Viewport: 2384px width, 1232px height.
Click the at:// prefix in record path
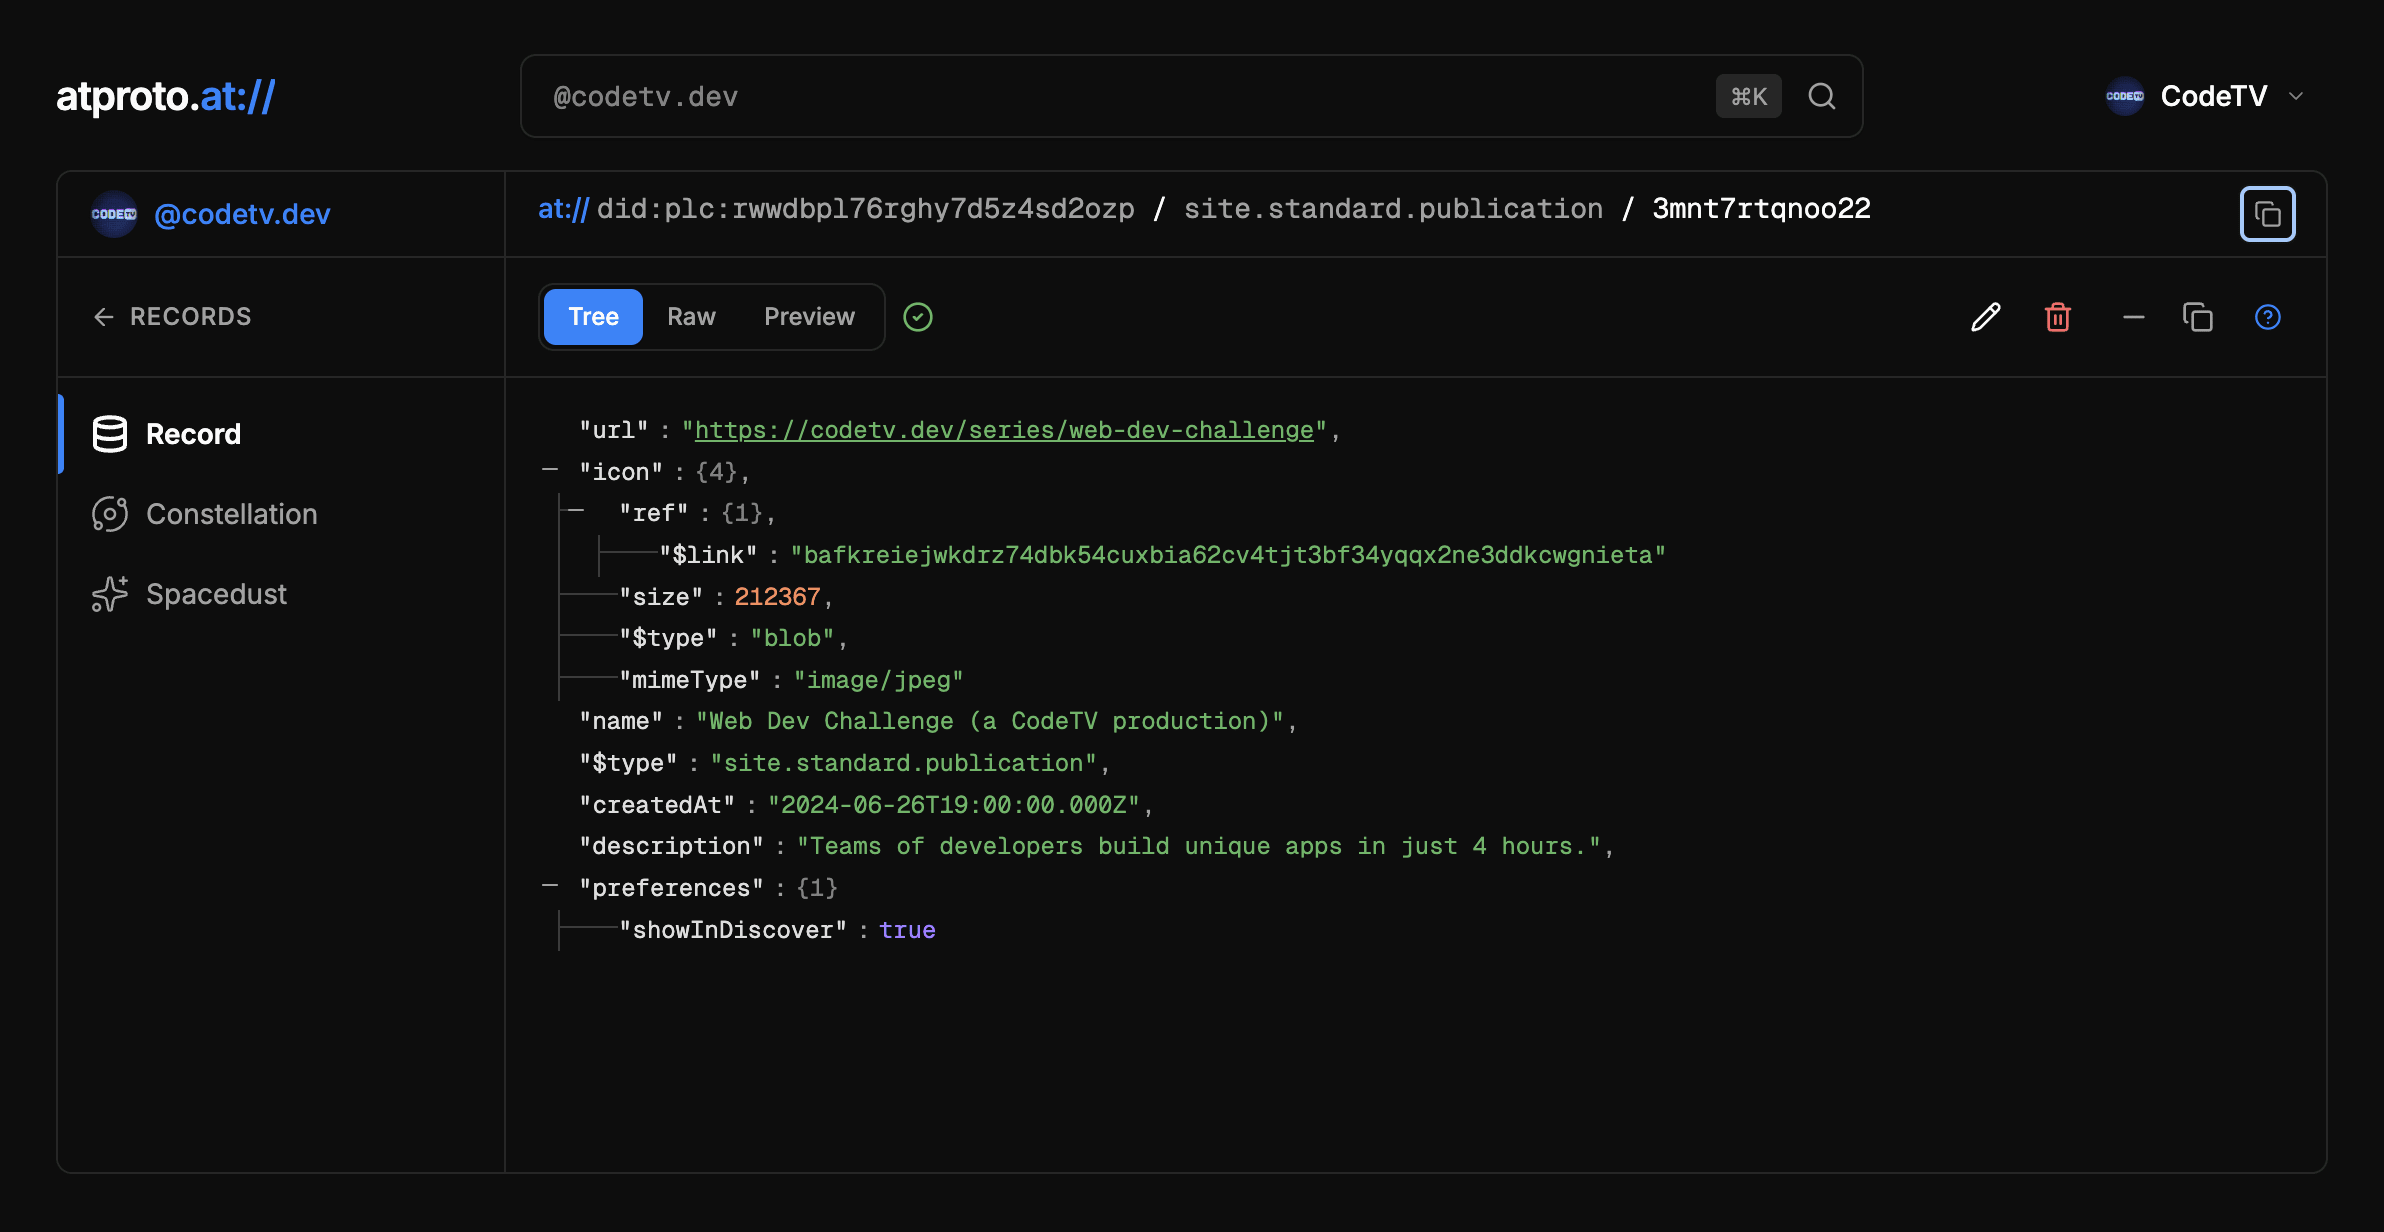[564, 209]
